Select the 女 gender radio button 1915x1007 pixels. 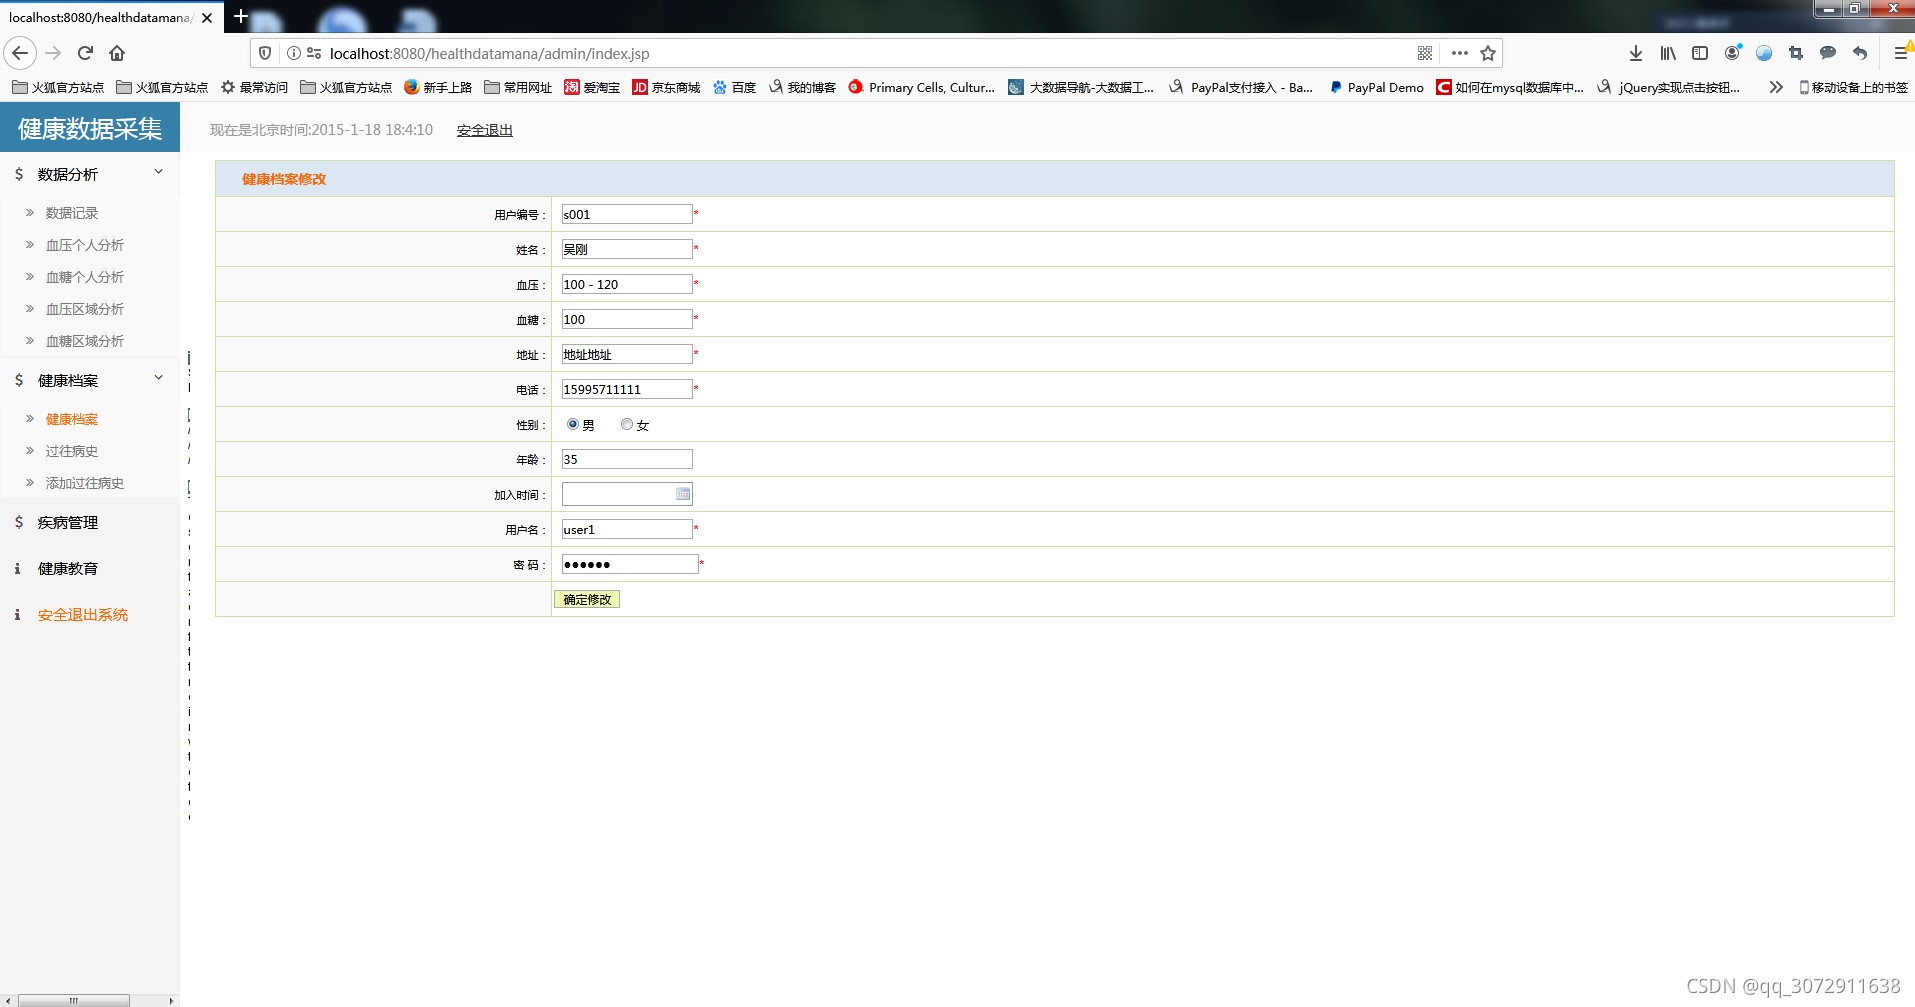point(627,424)
